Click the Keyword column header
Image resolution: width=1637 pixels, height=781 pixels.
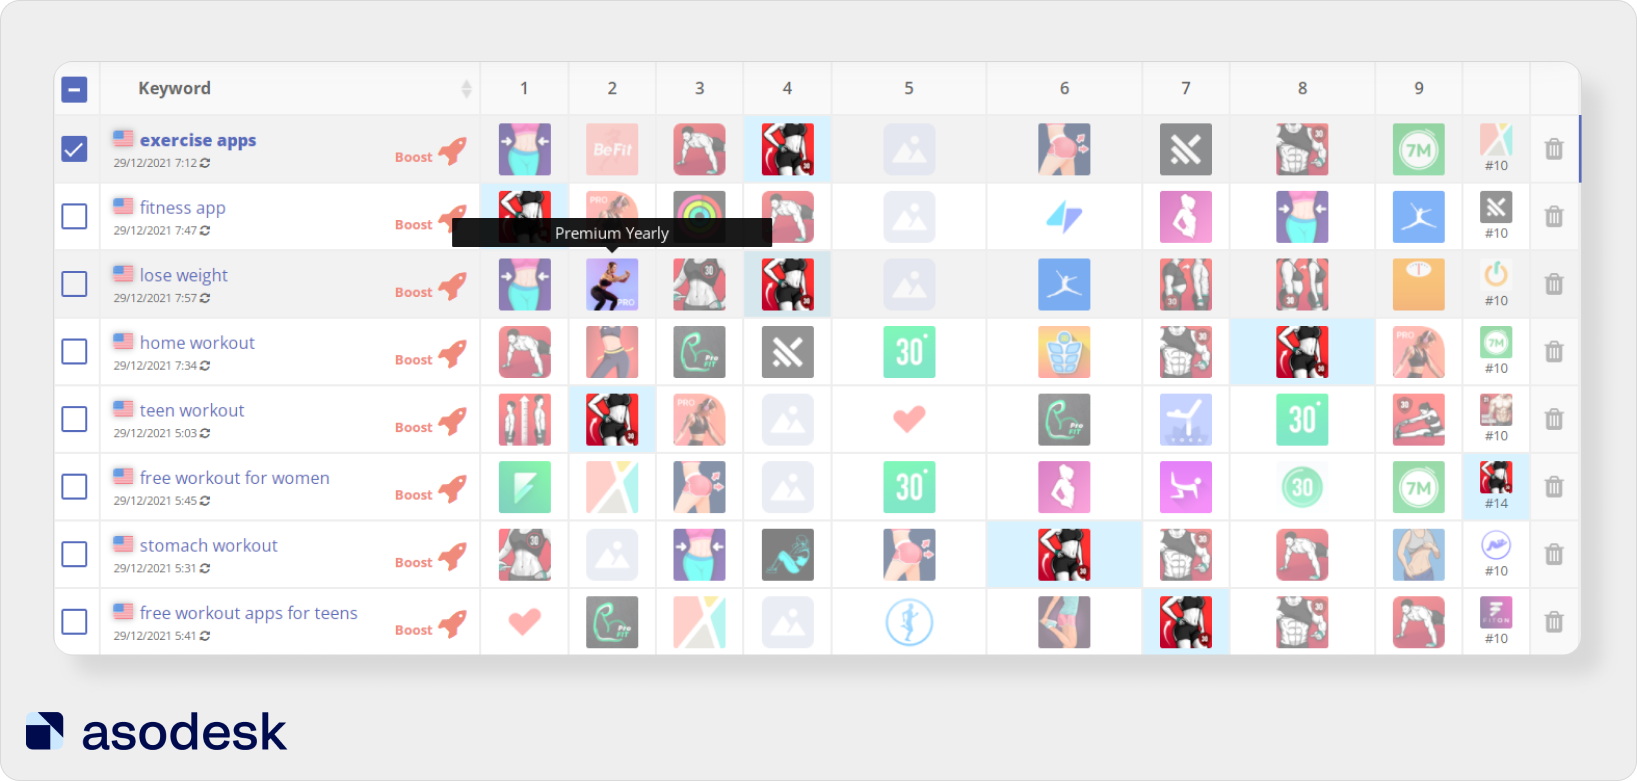[174, 88]
